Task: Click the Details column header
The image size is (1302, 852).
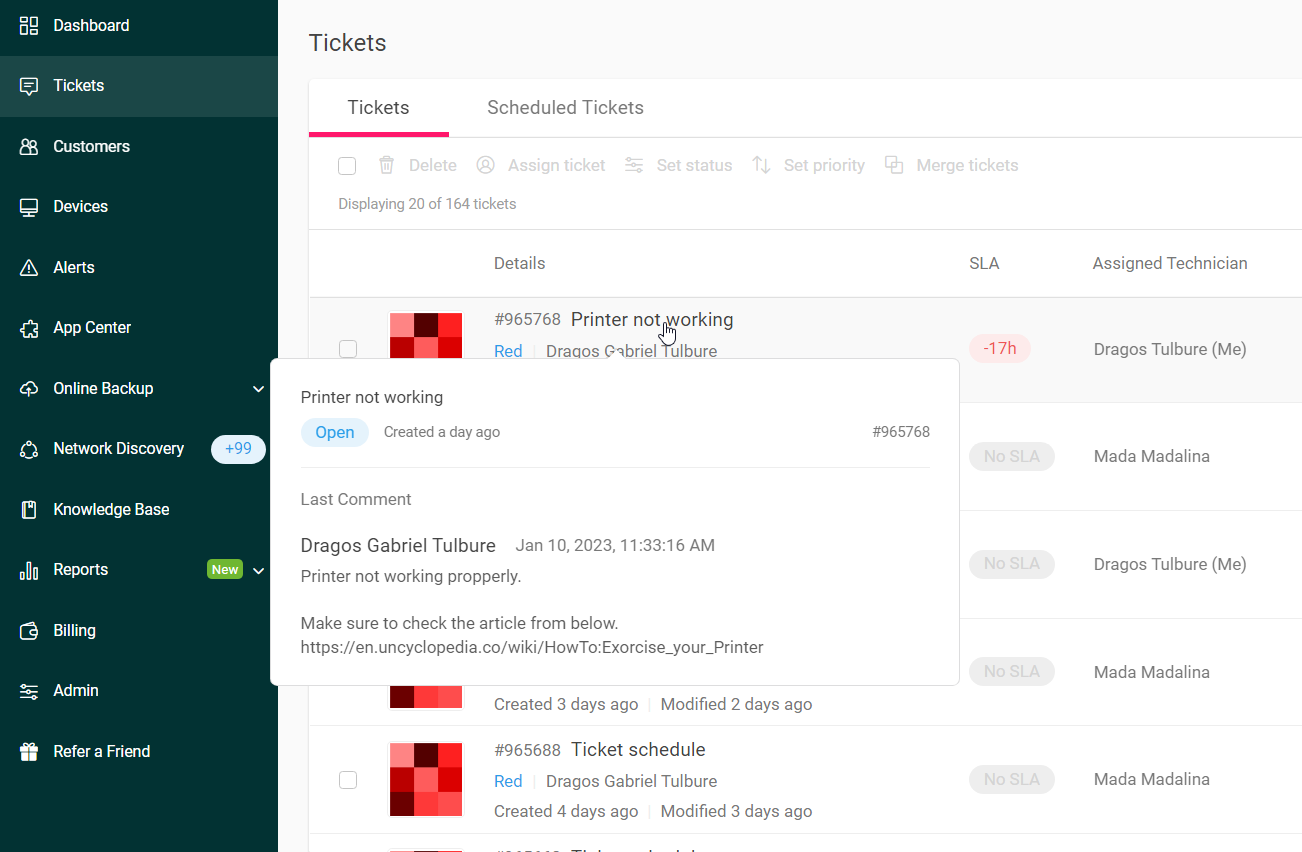Action: 519,264
